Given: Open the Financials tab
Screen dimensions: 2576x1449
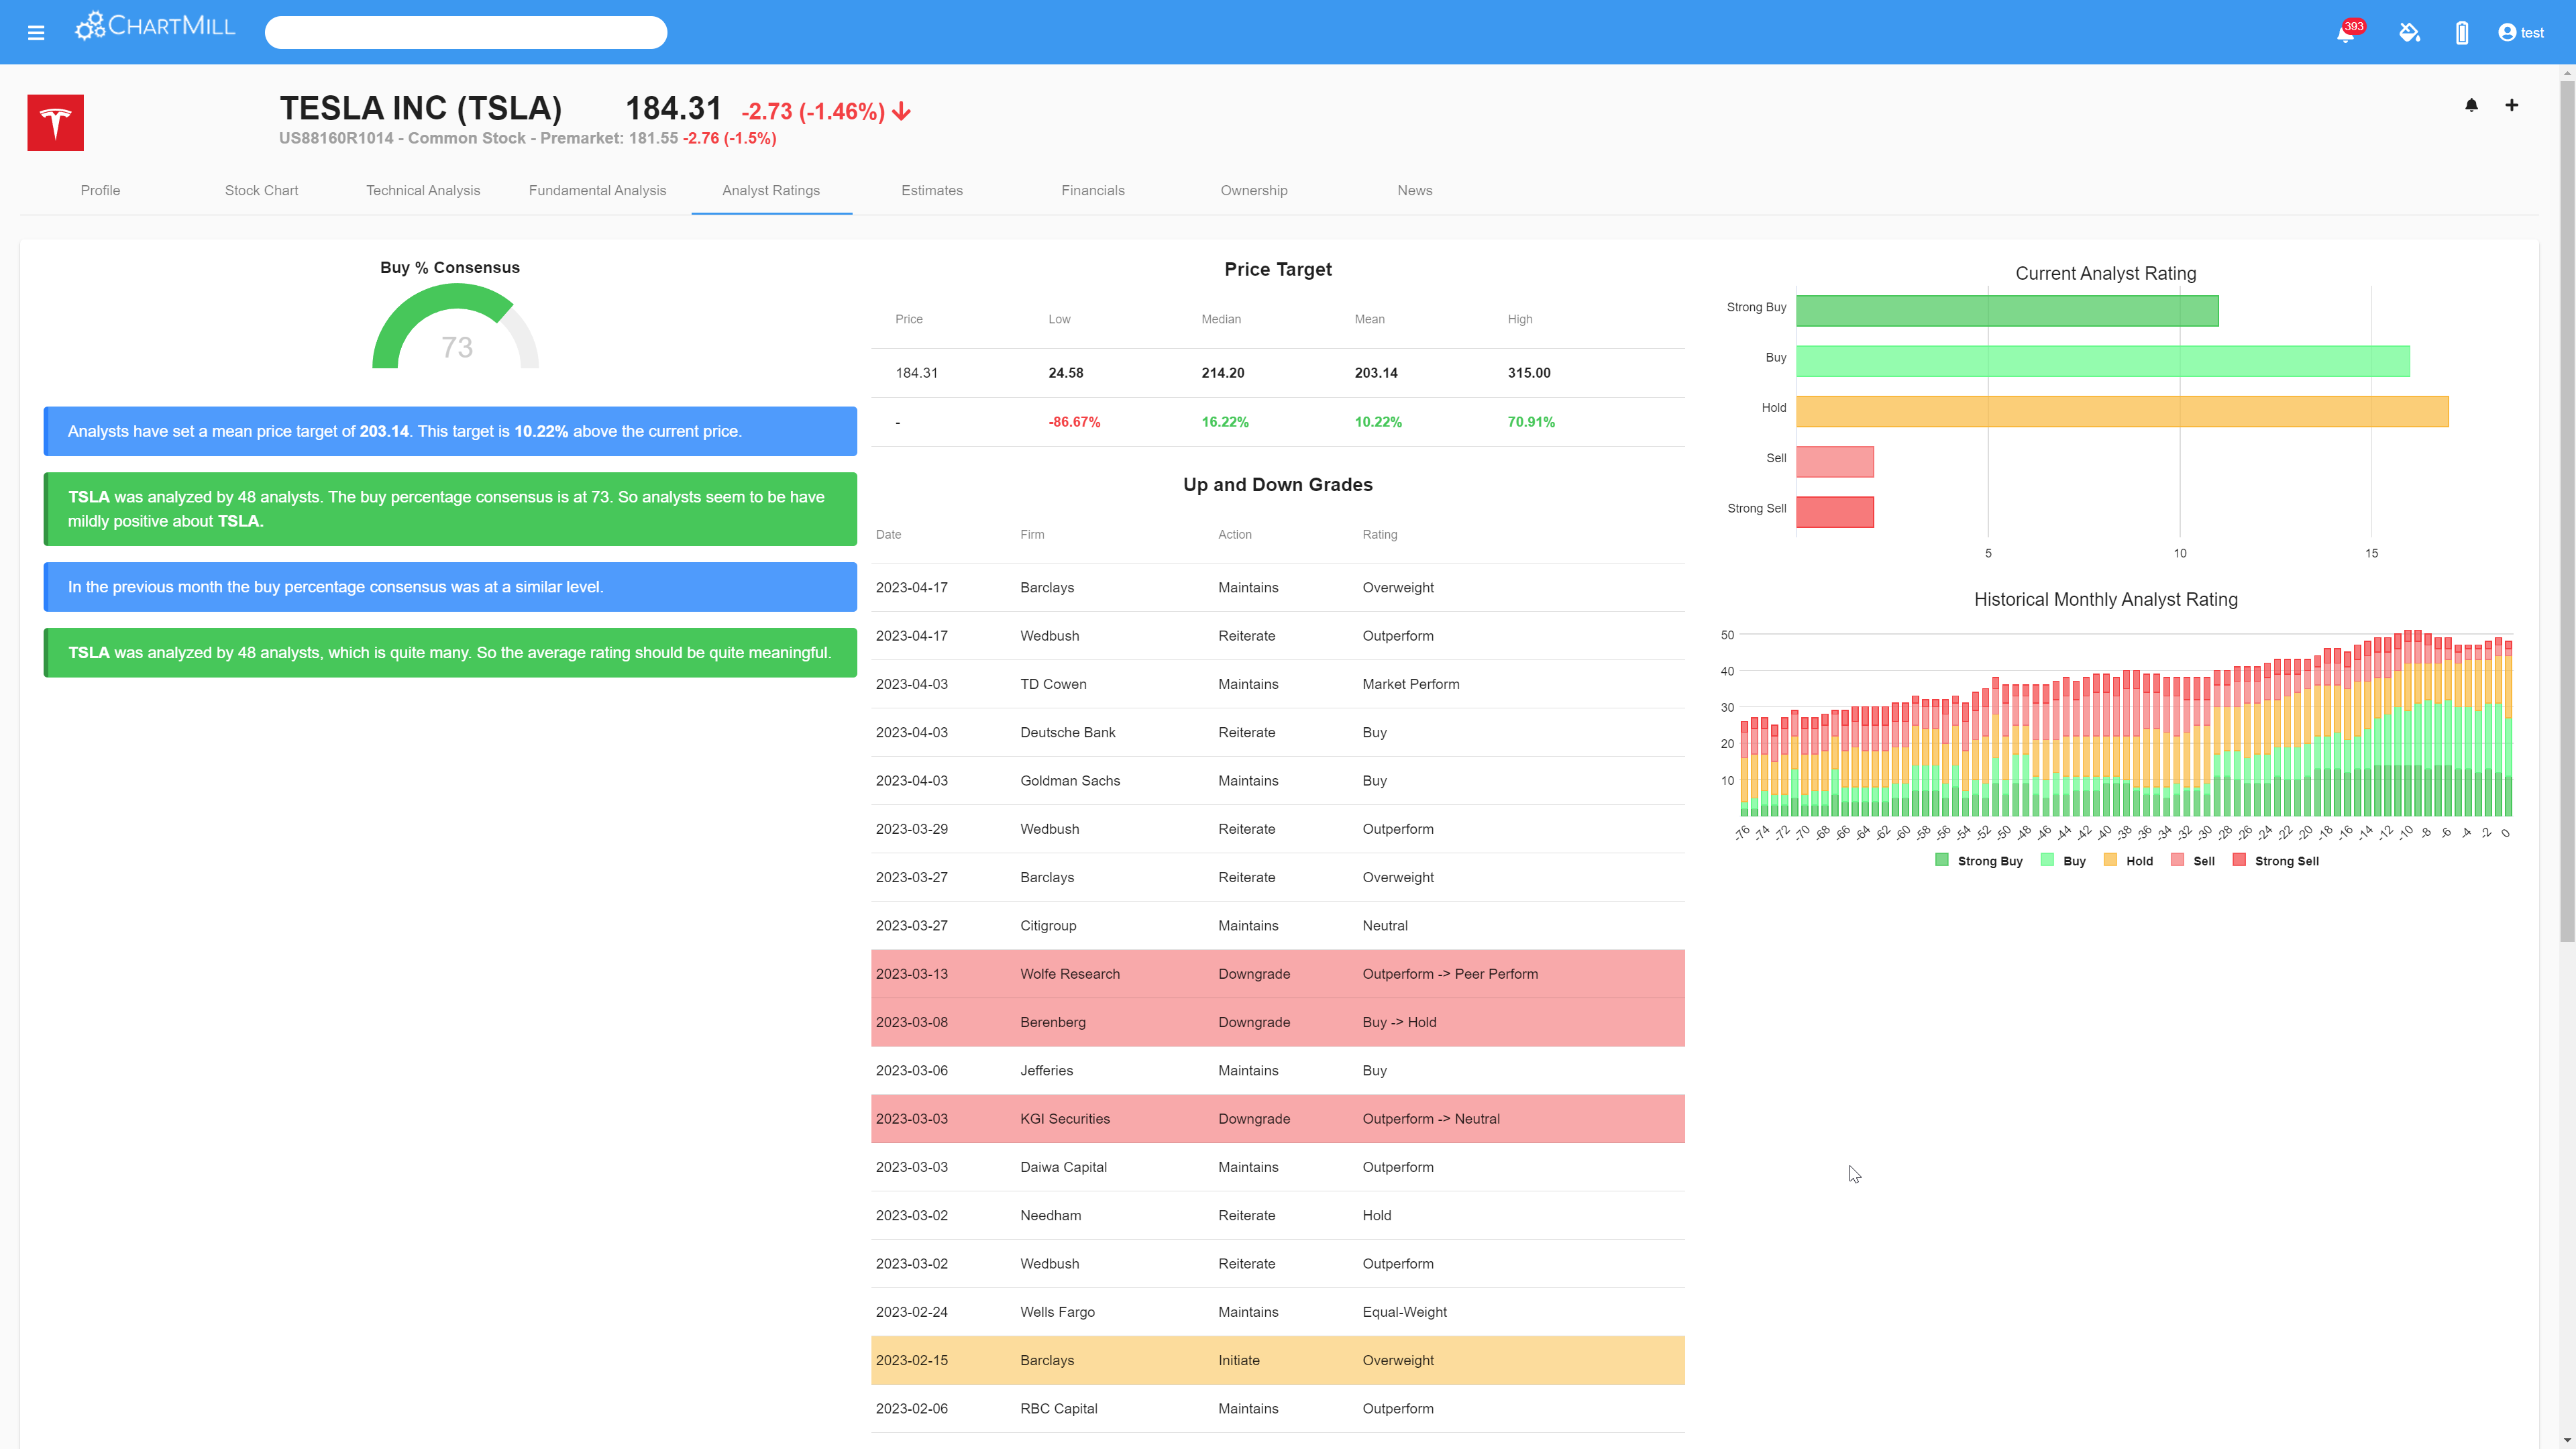Looking at the screenshot, I should tap(1093, 190).
